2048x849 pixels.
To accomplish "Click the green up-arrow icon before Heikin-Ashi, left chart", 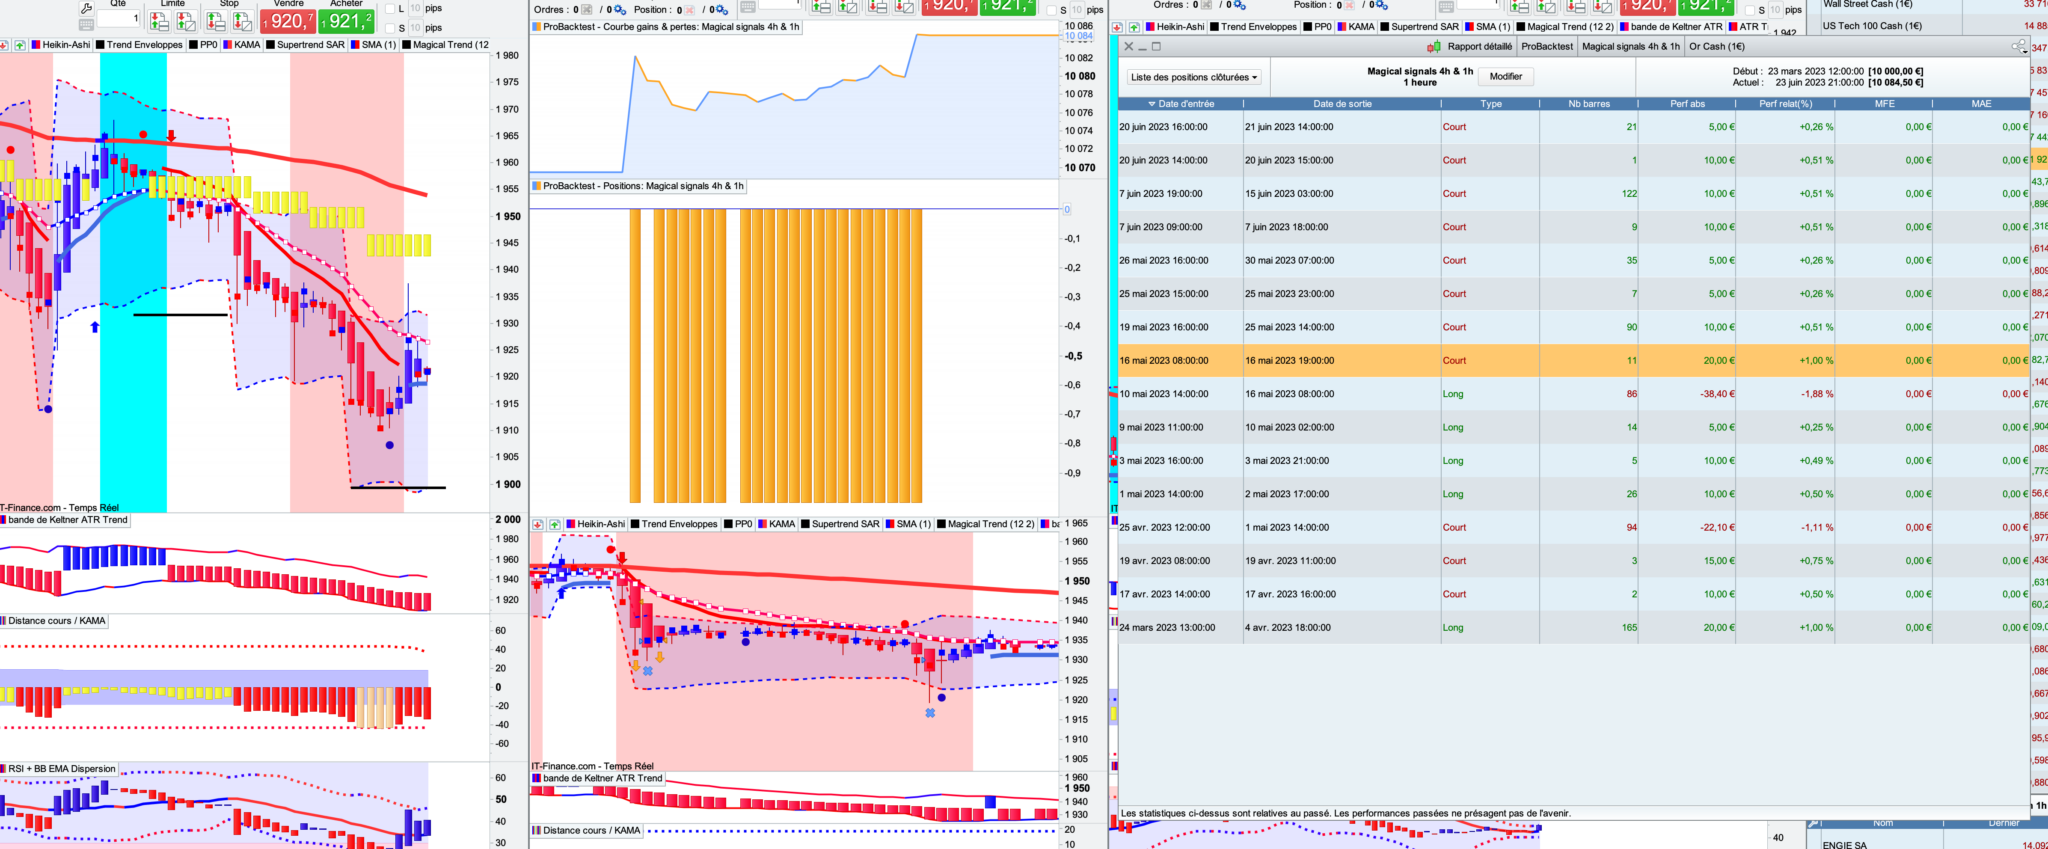I will tap(19, 45).
